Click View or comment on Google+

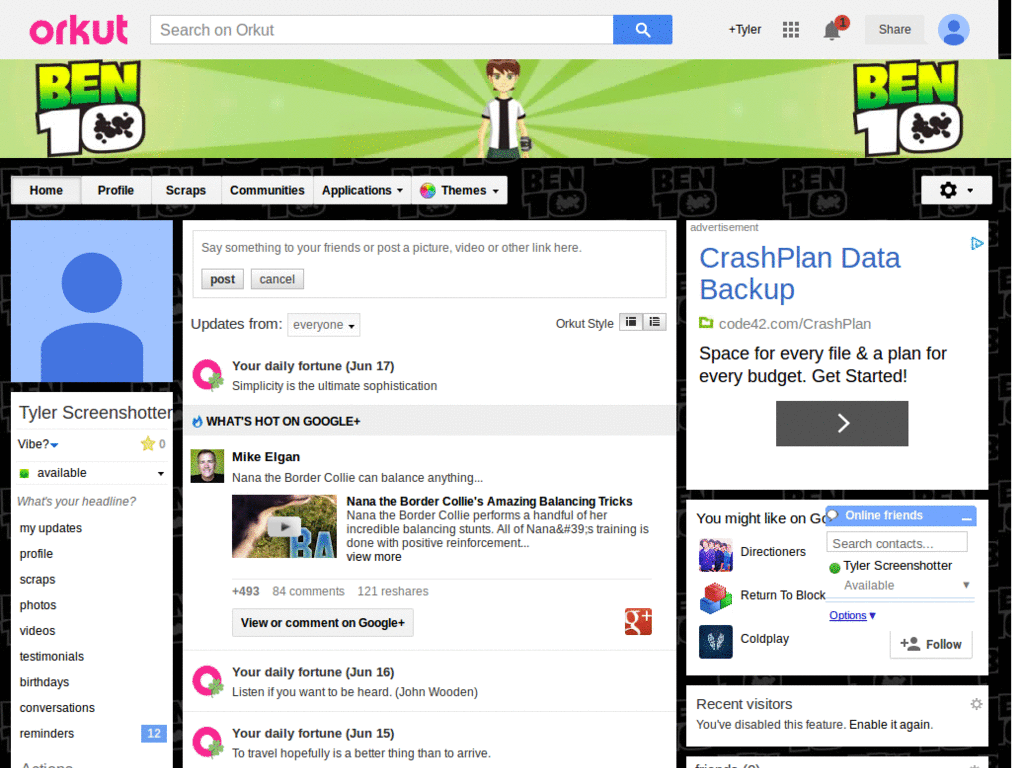click(x=323, y=622)
